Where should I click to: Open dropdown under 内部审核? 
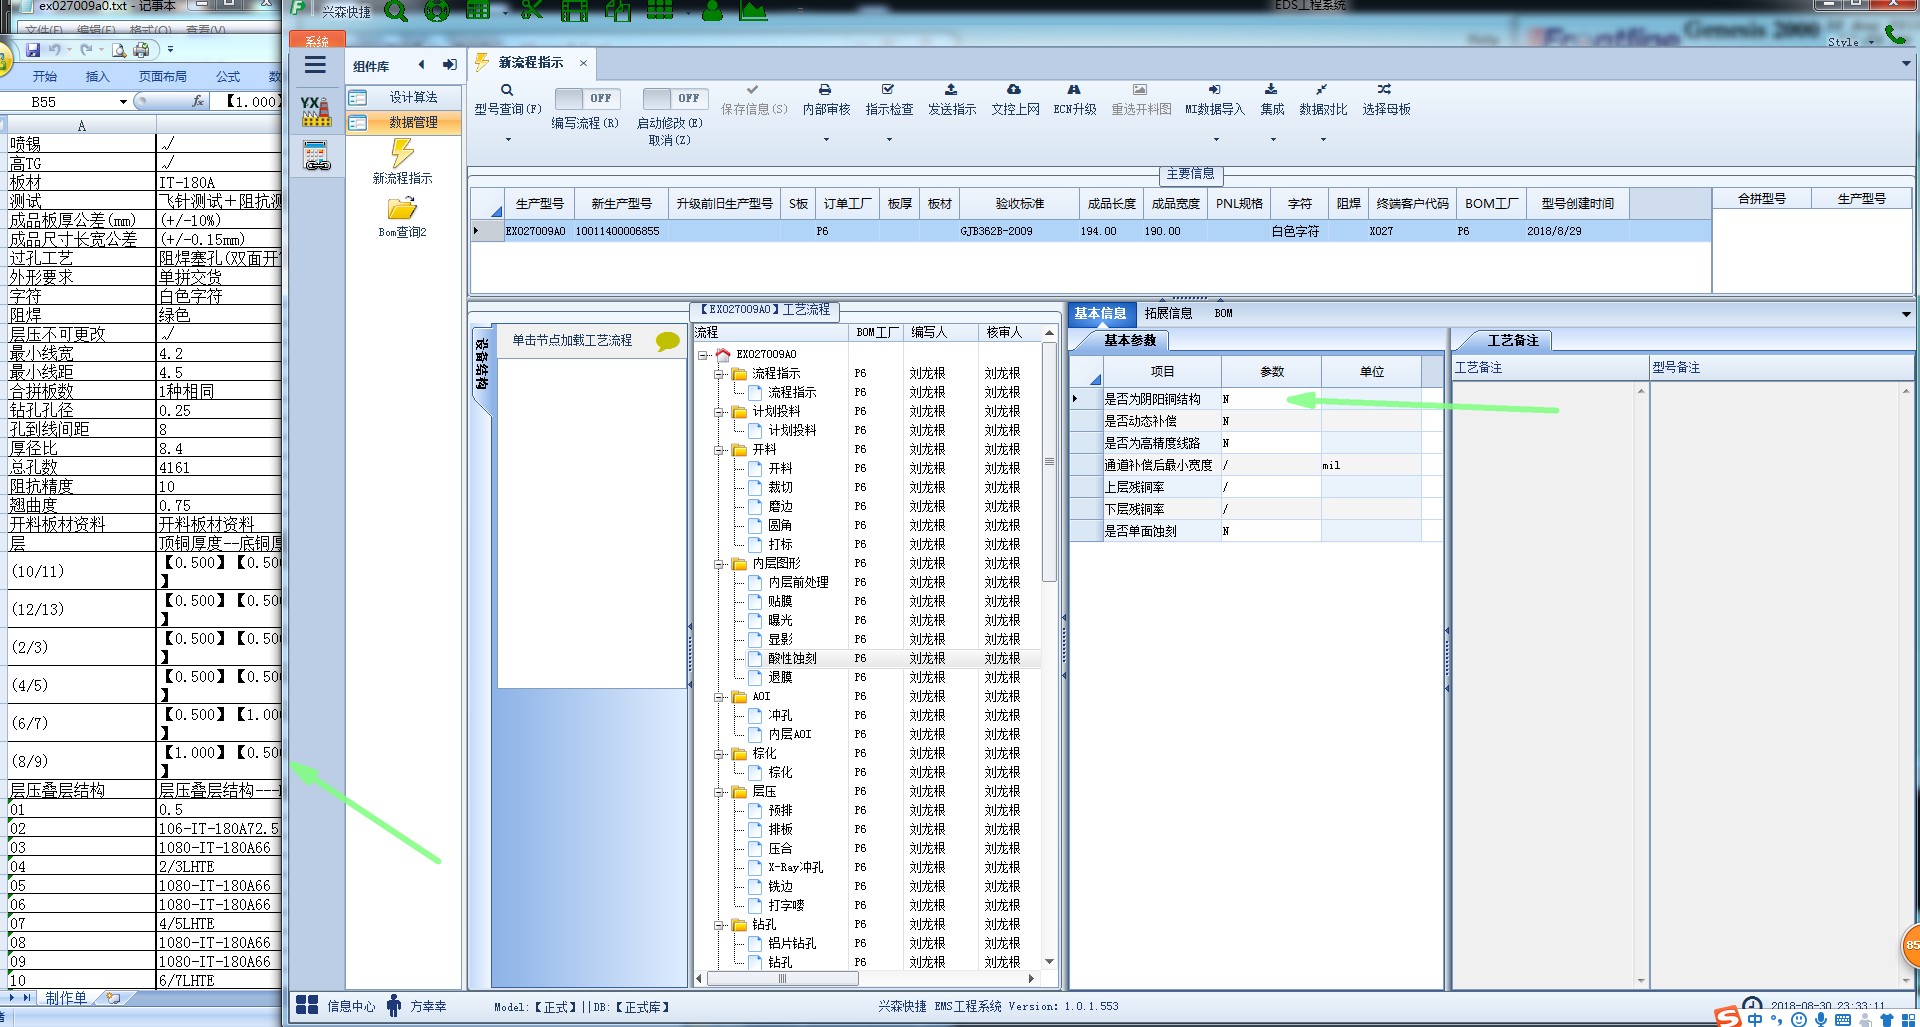[x=826, y=140]
